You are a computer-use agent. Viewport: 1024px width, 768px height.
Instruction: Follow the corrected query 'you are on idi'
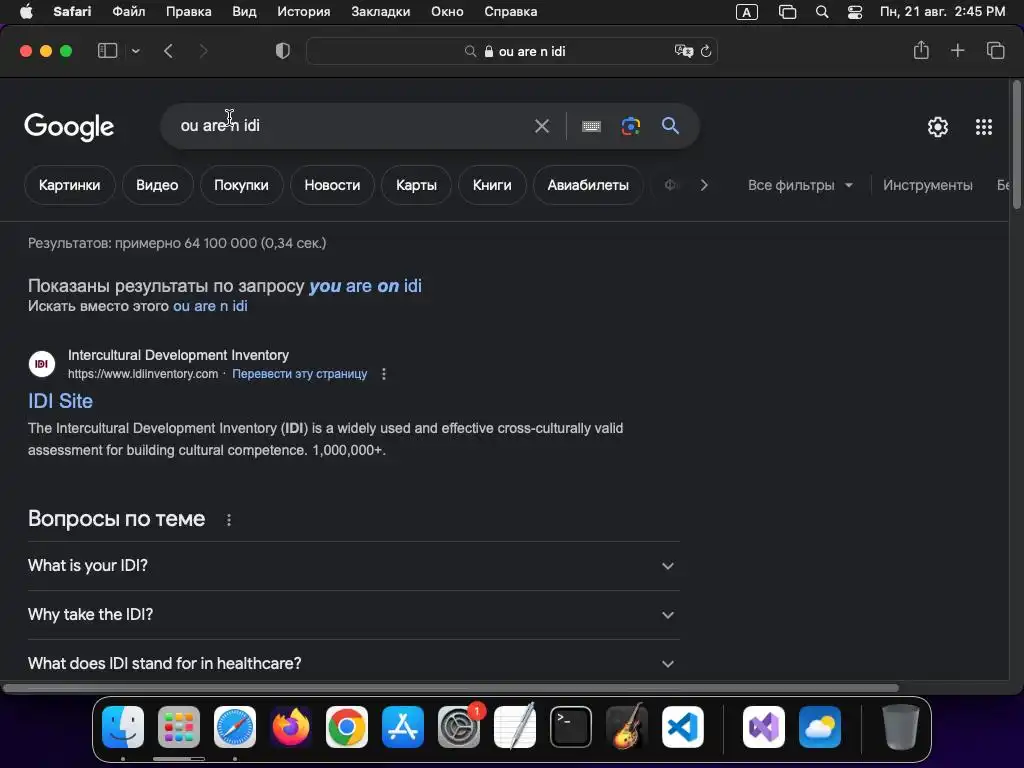coord(365,286)
